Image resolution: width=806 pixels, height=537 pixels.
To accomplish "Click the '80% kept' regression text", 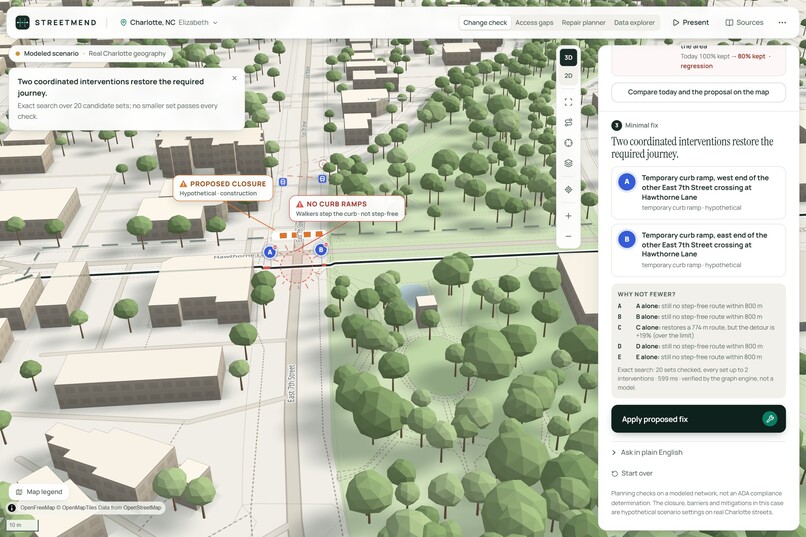I will click(x=751, y=57).
